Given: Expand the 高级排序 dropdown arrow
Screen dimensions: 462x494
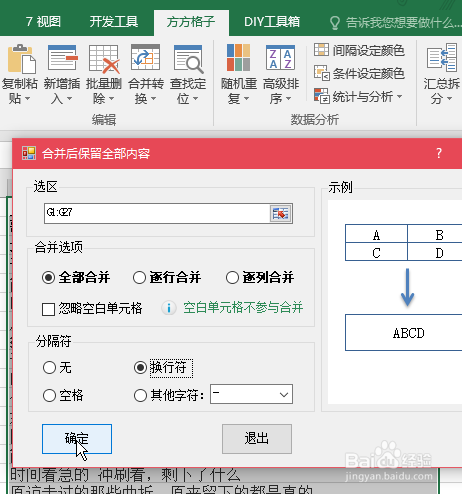Looking at the screenshot, I should (289, 99).
